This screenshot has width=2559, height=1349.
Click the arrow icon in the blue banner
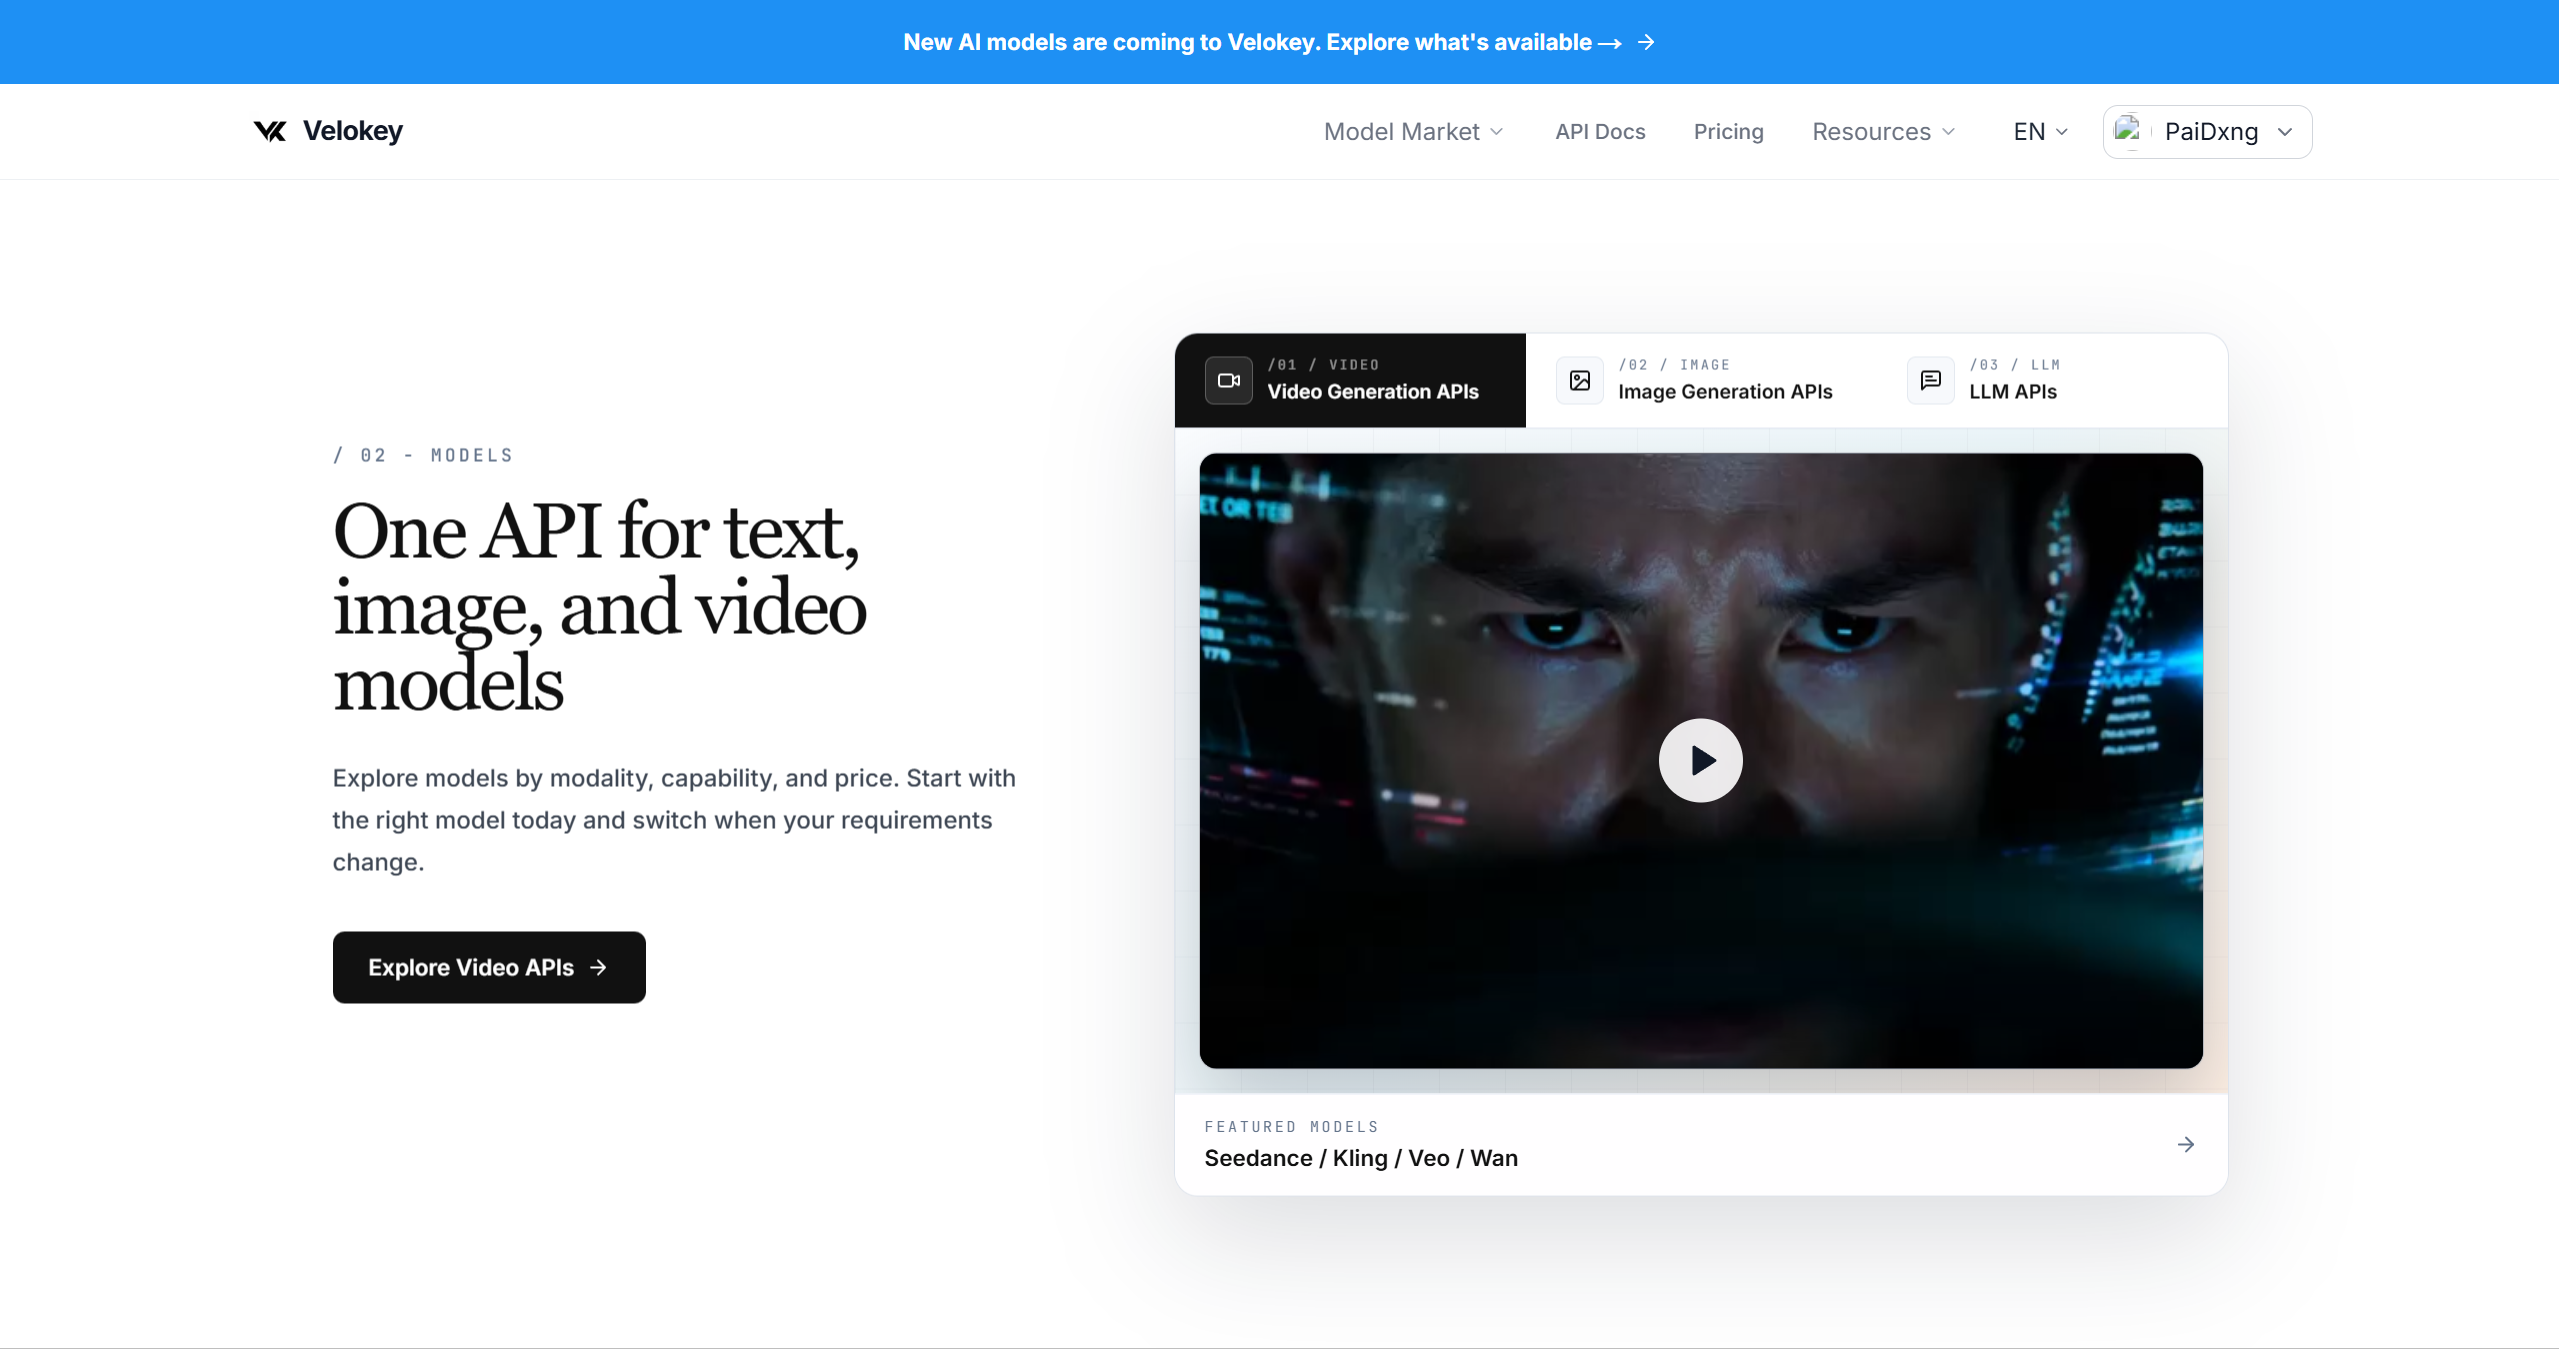pos(1646,42)
